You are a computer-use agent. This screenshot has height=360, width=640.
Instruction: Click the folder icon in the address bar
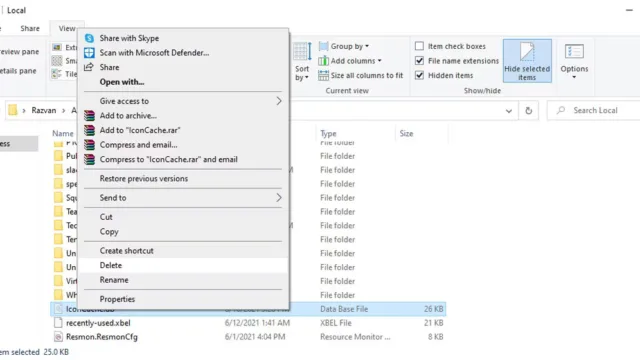click(13, 110)
